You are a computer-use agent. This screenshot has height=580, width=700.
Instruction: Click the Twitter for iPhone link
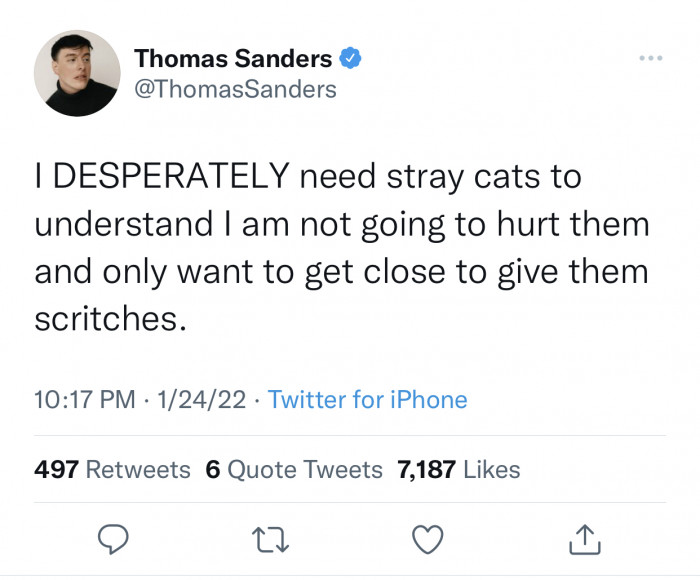(x=368, y=400)
